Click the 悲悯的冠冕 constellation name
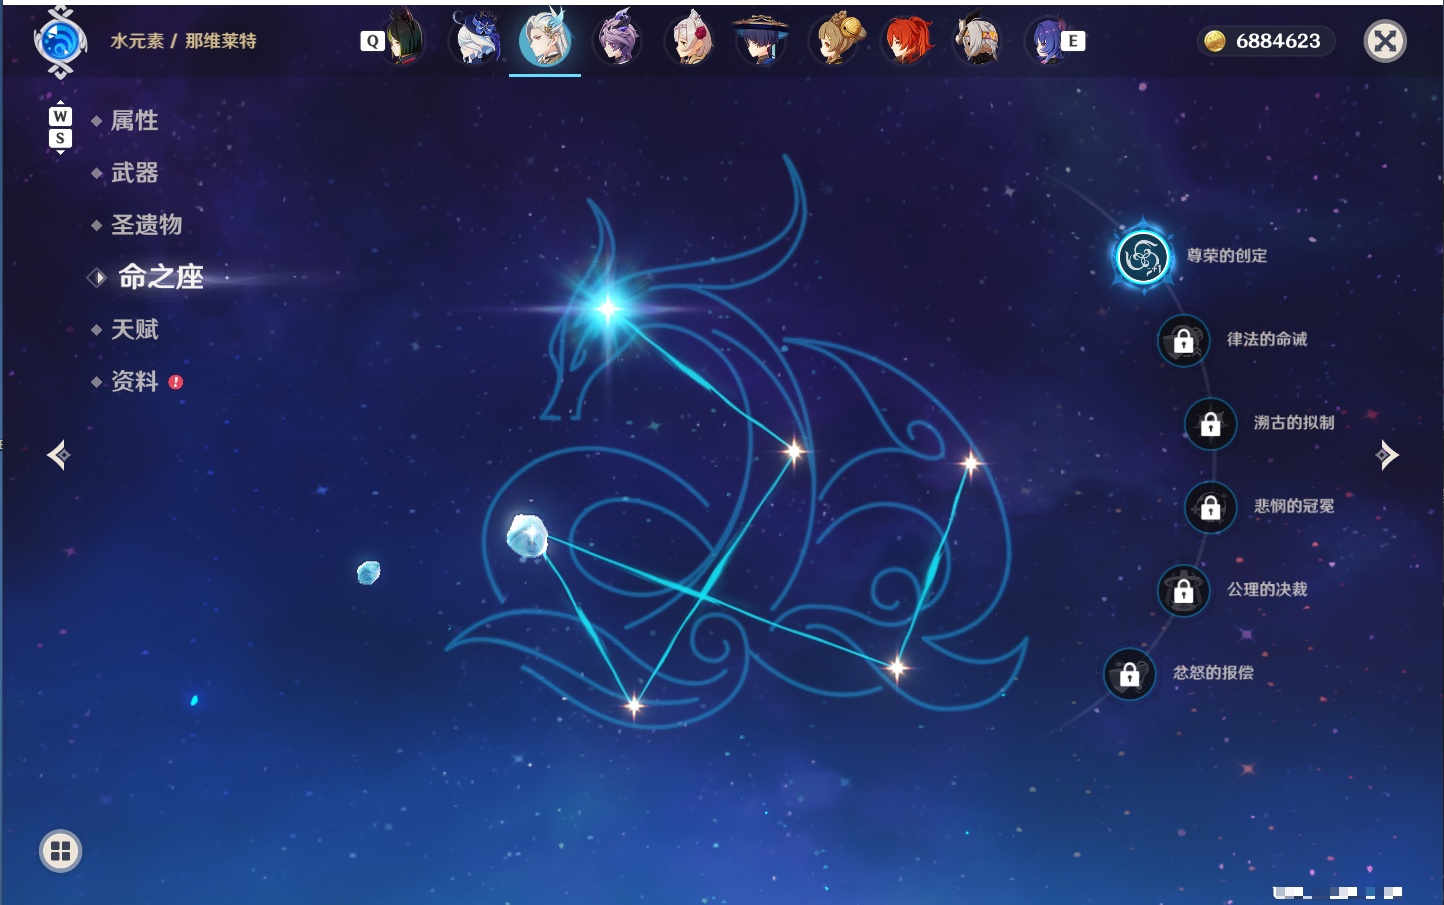 (1294, 506)
